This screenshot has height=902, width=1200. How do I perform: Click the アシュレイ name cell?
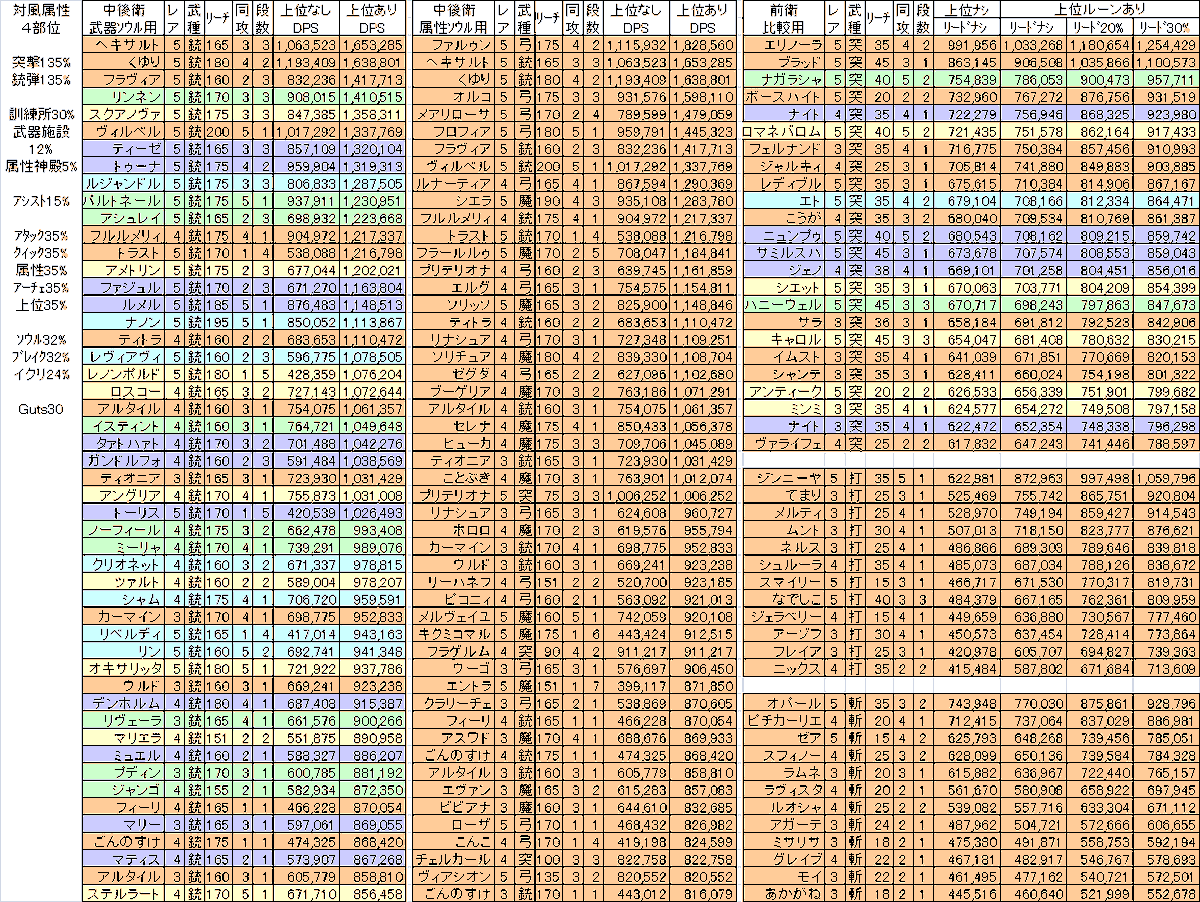(x=122, y=217)
